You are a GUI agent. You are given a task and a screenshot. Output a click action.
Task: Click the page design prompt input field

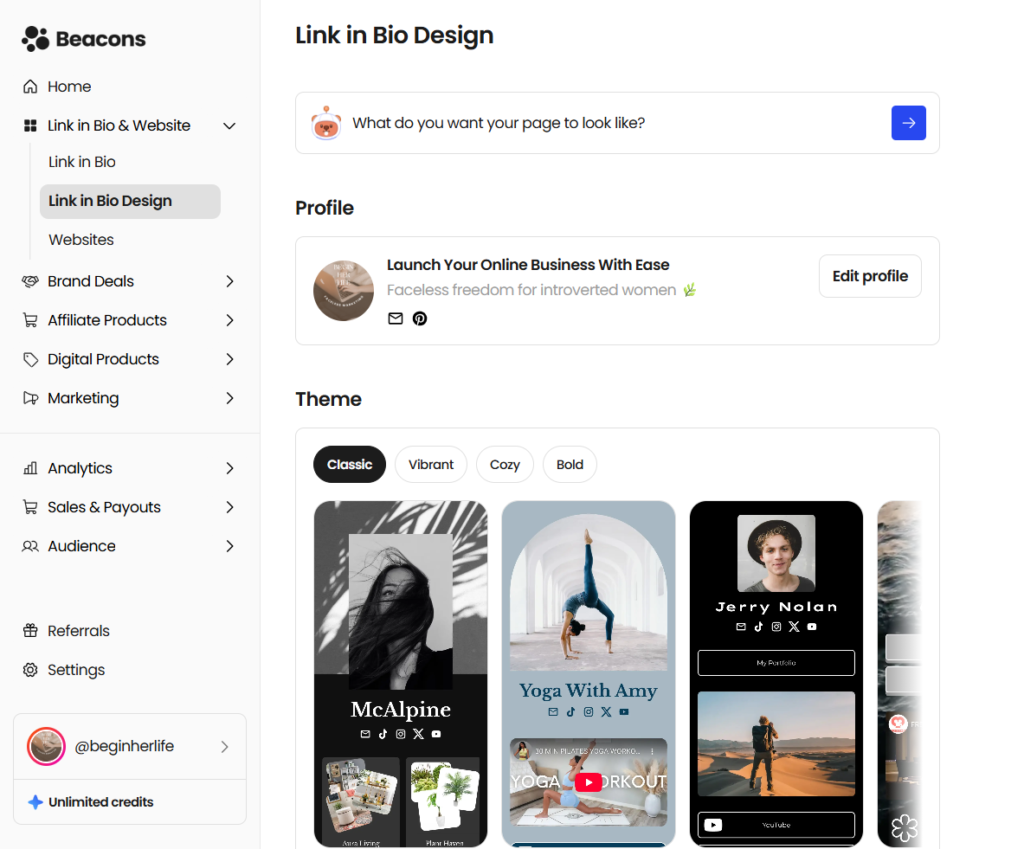(610, 123)
